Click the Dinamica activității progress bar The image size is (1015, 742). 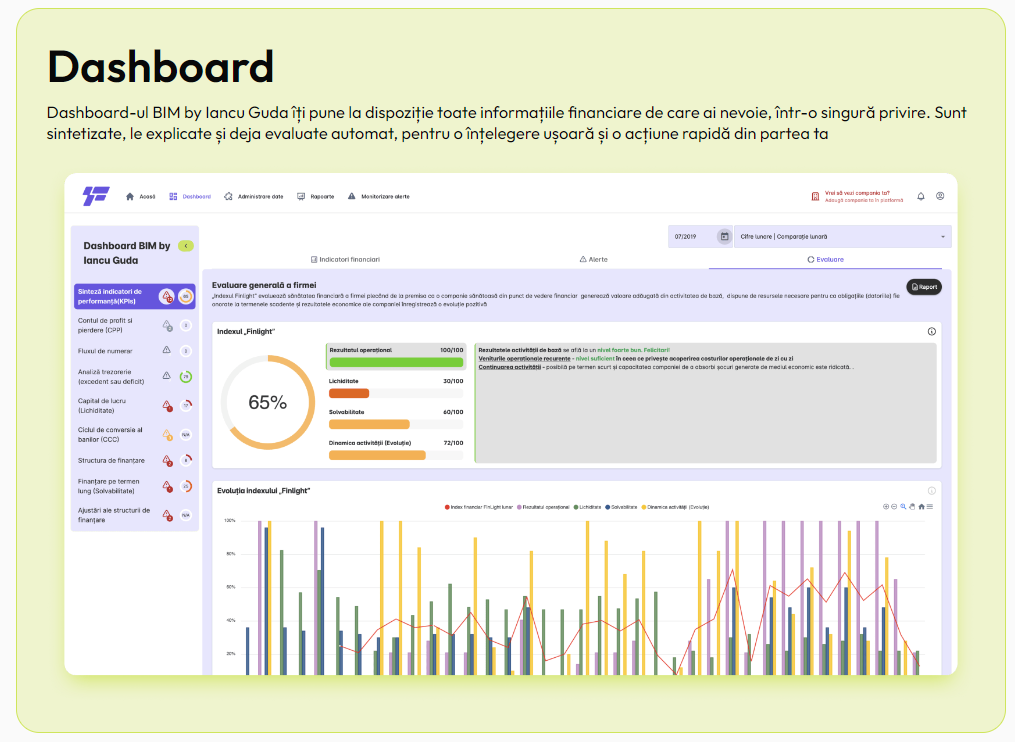[x=377, y=455]
